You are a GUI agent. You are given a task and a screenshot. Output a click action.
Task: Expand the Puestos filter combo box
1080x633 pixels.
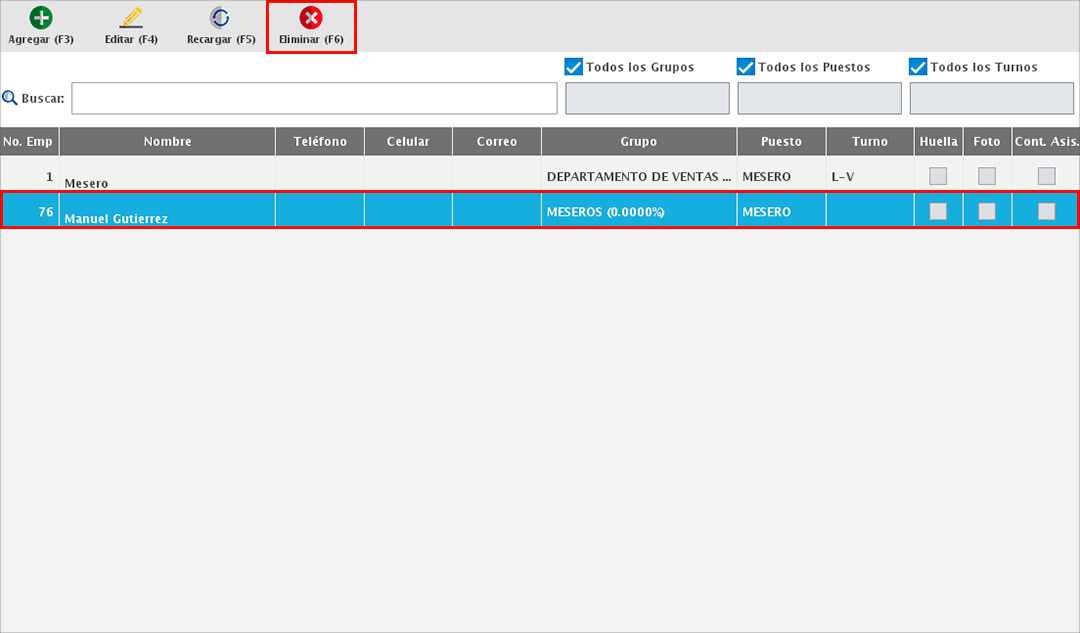(819, 98)
